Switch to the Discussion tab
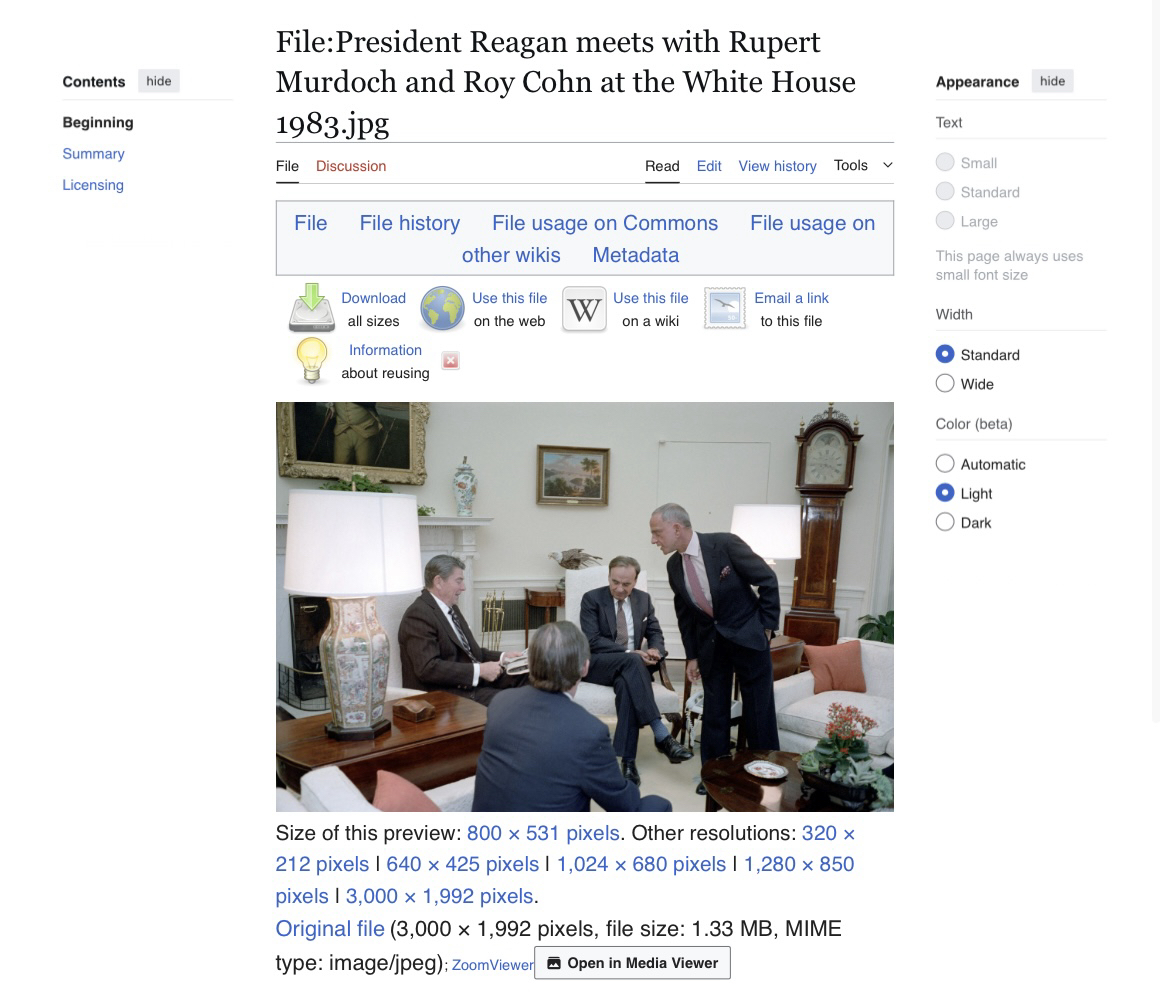The width and height of the screenshot is (1160, 995). [351, 166]
